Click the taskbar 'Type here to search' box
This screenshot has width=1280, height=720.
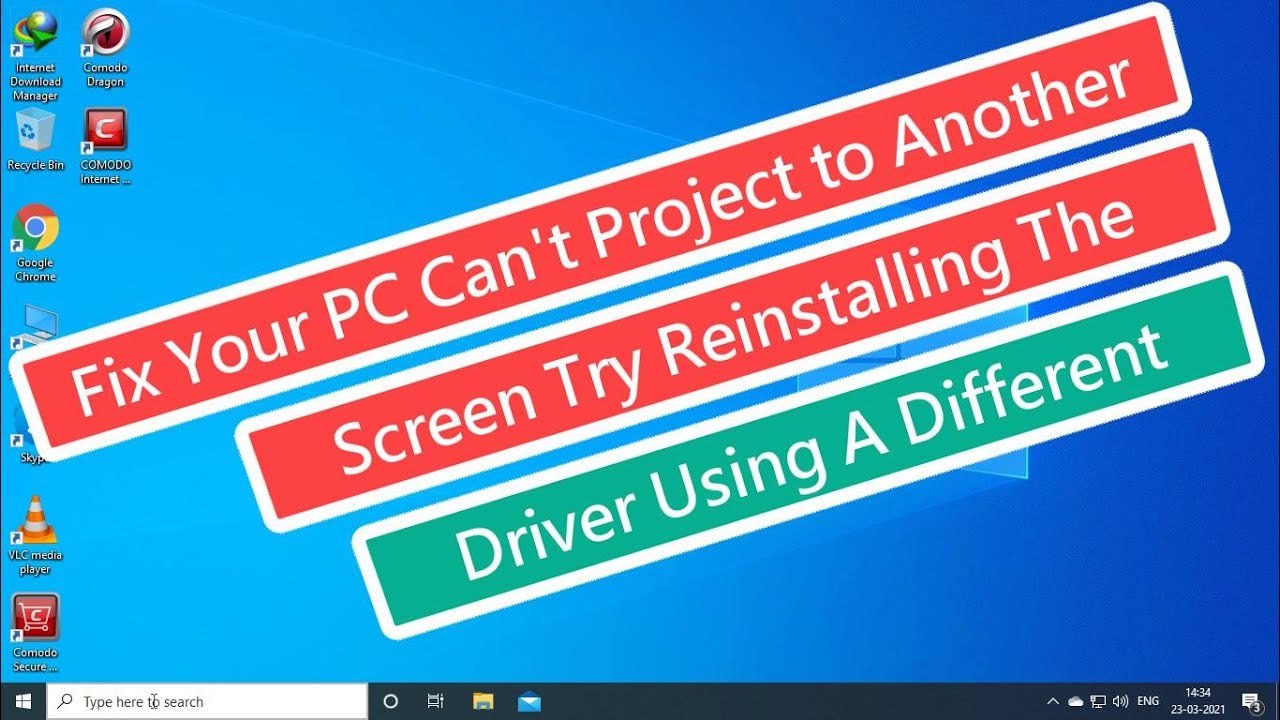click(x=207, y=702)
